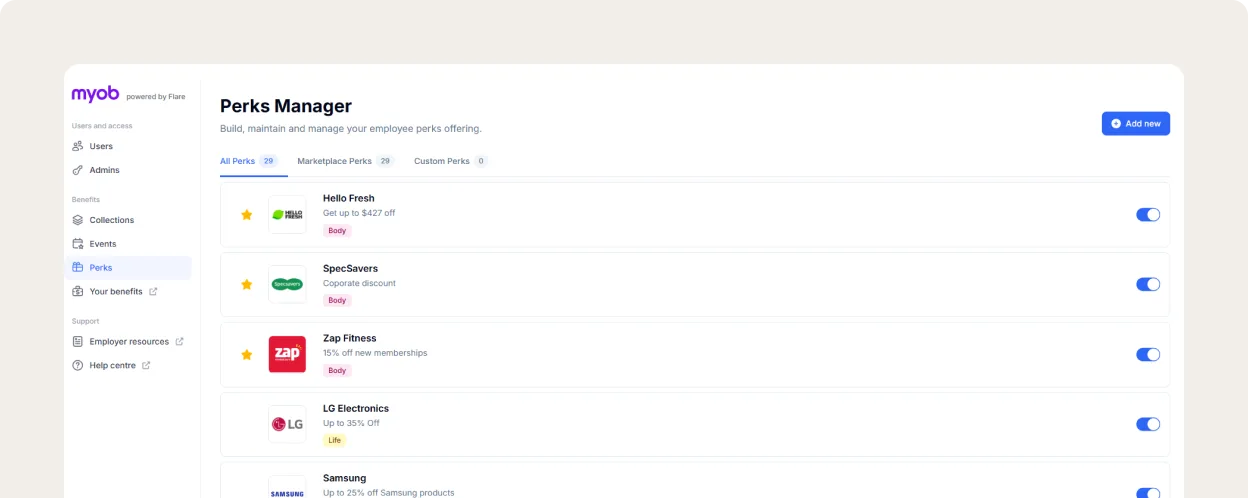Open the Admins sidebar item
1248x498 pixels.
tap(128, 170)
